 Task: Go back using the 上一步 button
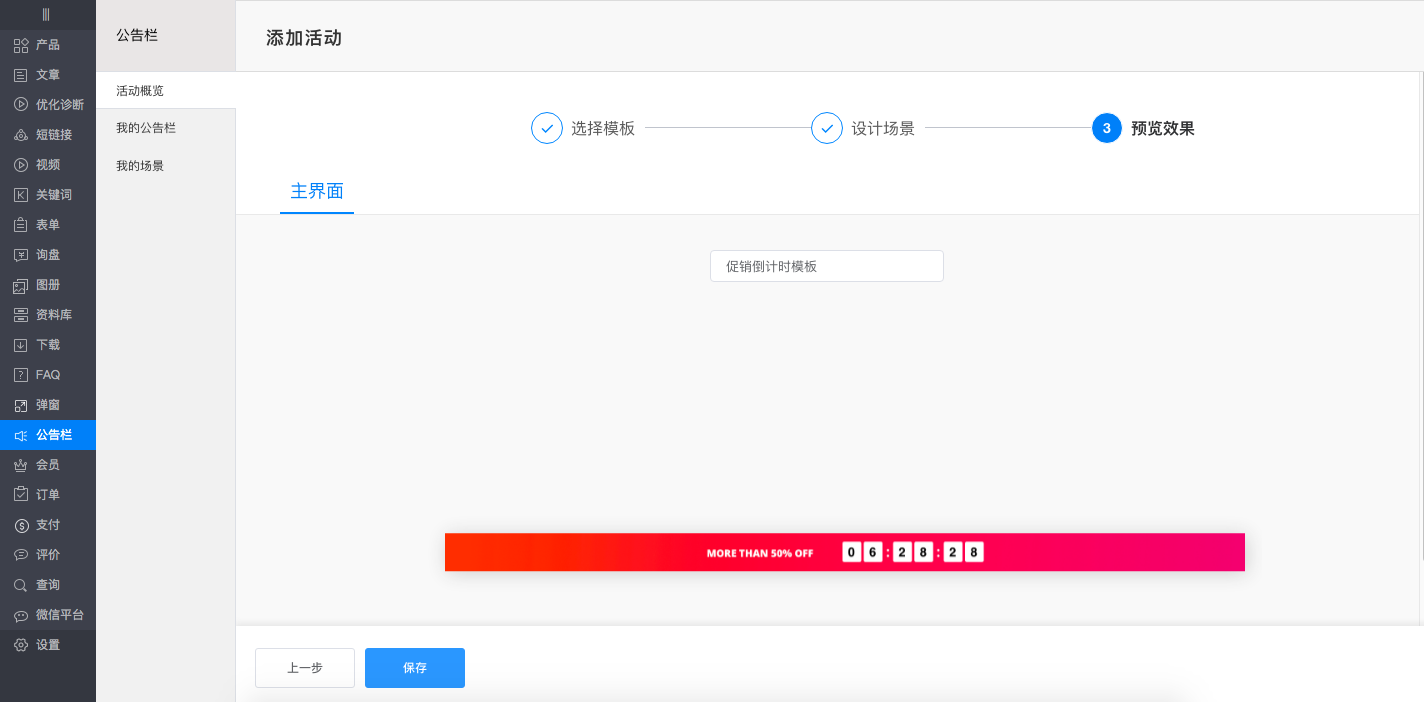[x=304, y=667]
